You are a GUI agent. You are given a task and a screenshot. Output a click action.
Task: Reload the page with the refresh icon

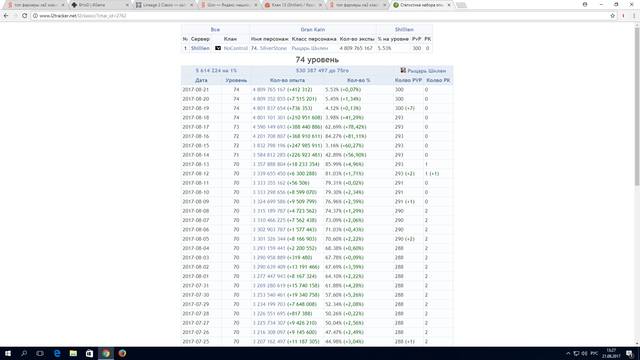pyautogui.click(x=24, y=16)
